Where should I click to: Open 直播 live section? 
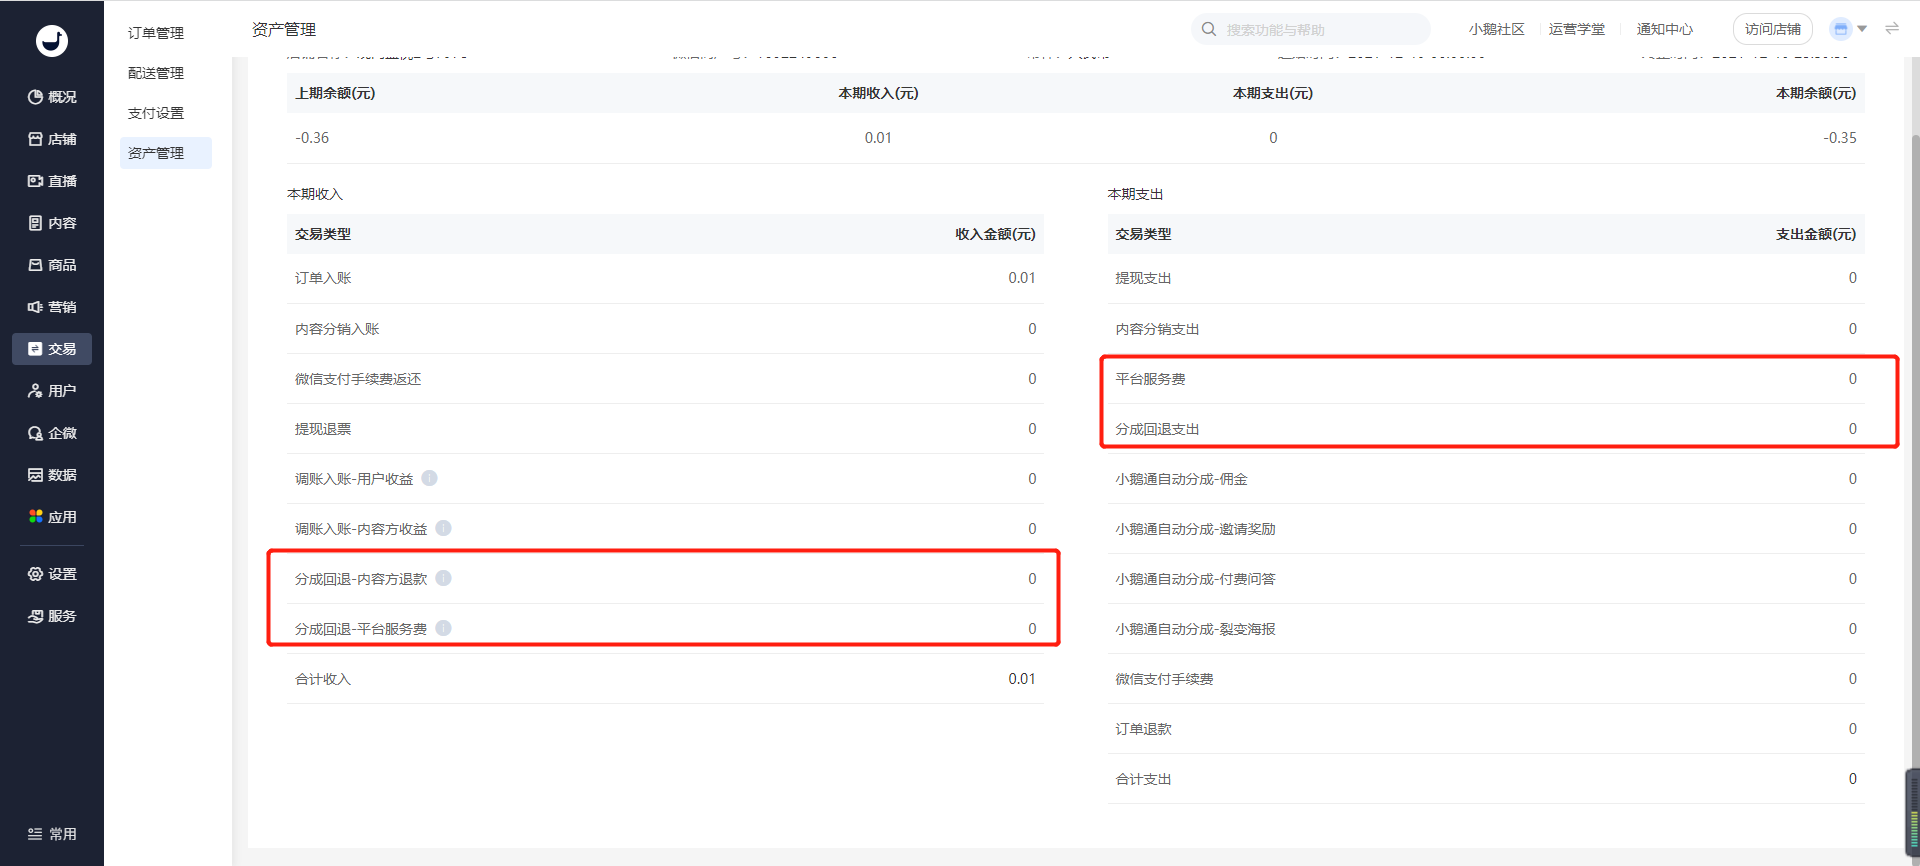tap(52, 181)
